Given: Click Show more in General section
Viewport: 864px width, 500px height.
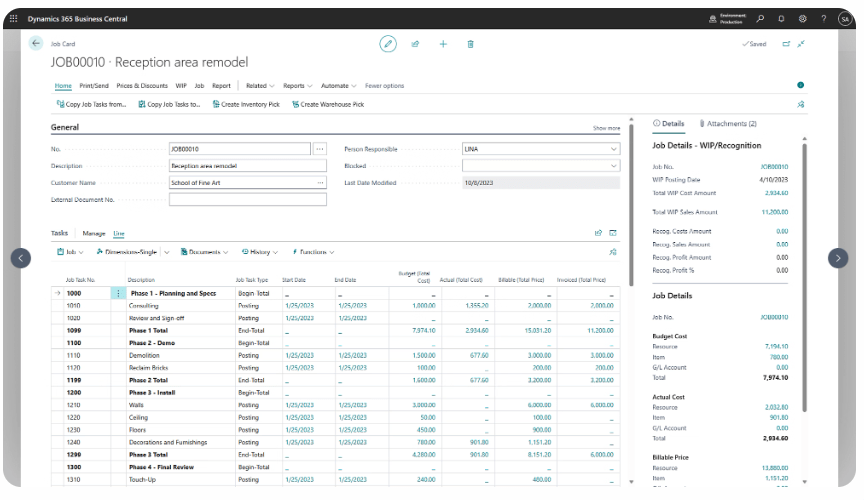Looking at the screenshot, I should [606, 128].
